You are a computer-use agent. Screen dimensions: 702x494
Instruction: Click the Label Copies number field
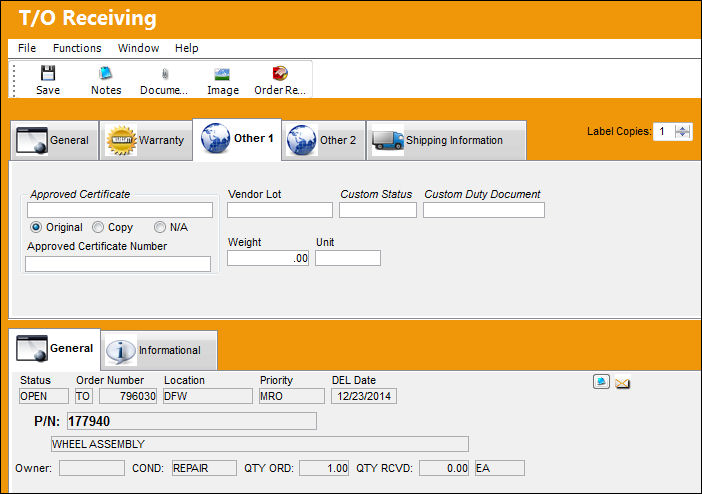(x=664, y=132)
